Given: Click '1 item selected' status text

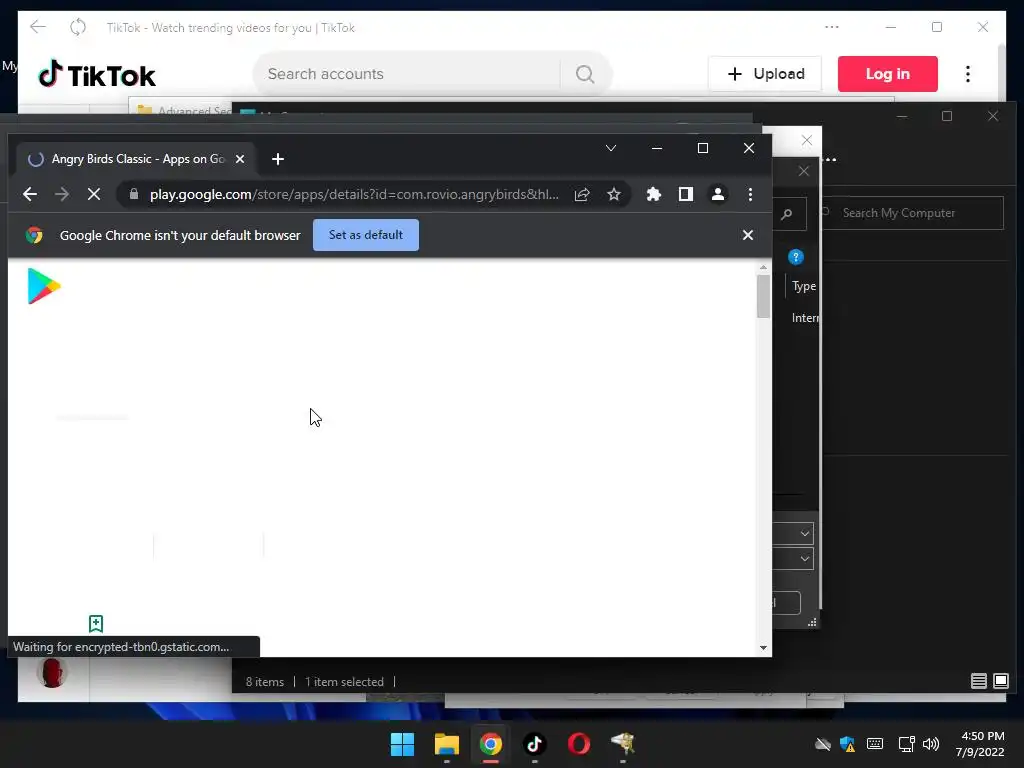Looking at the screenshot, I should pyautogui.click(x=344, y=682).
